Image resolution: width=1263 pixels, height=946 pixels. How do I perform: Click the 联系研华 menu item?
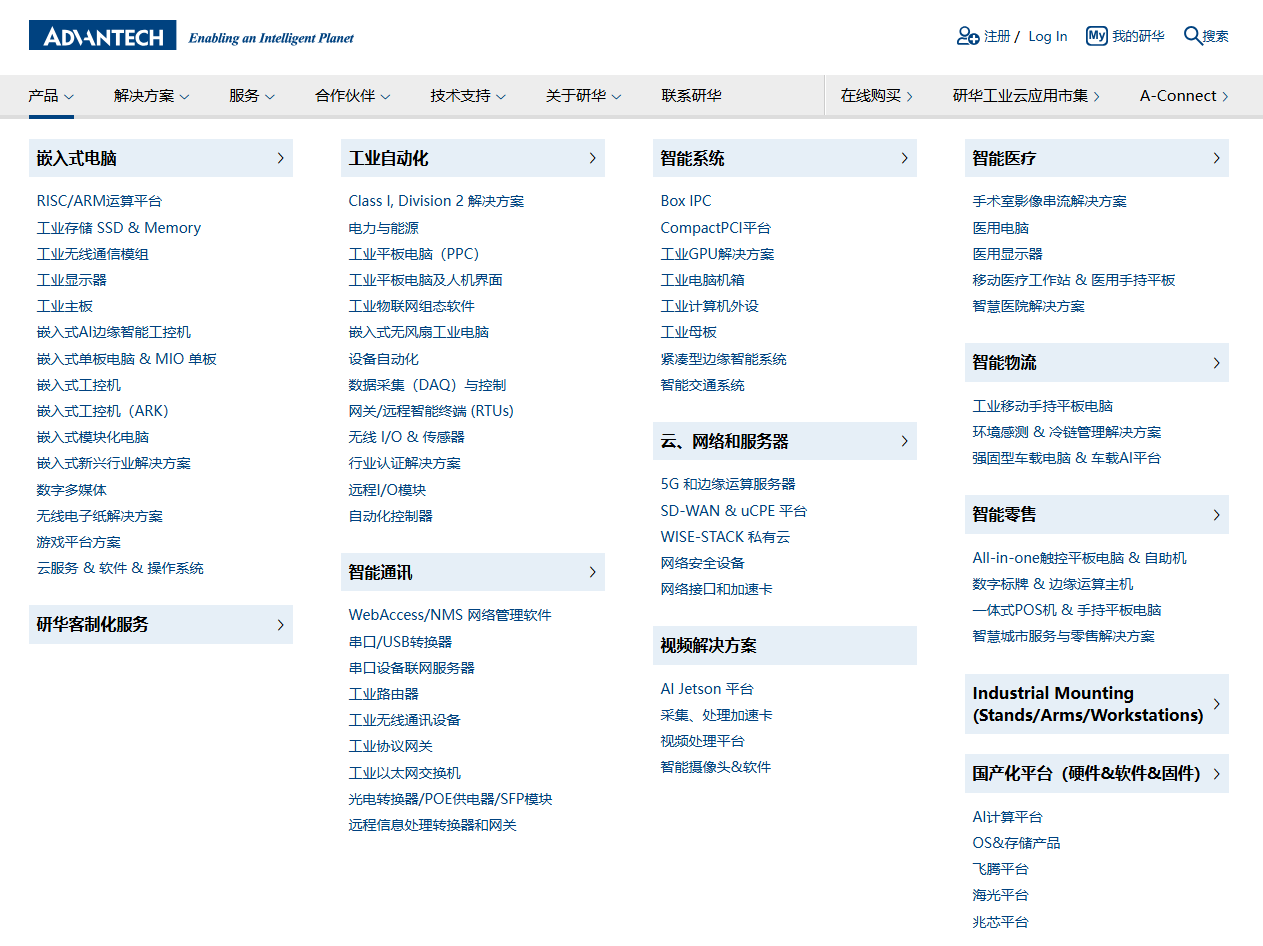(x=691, y=96)
